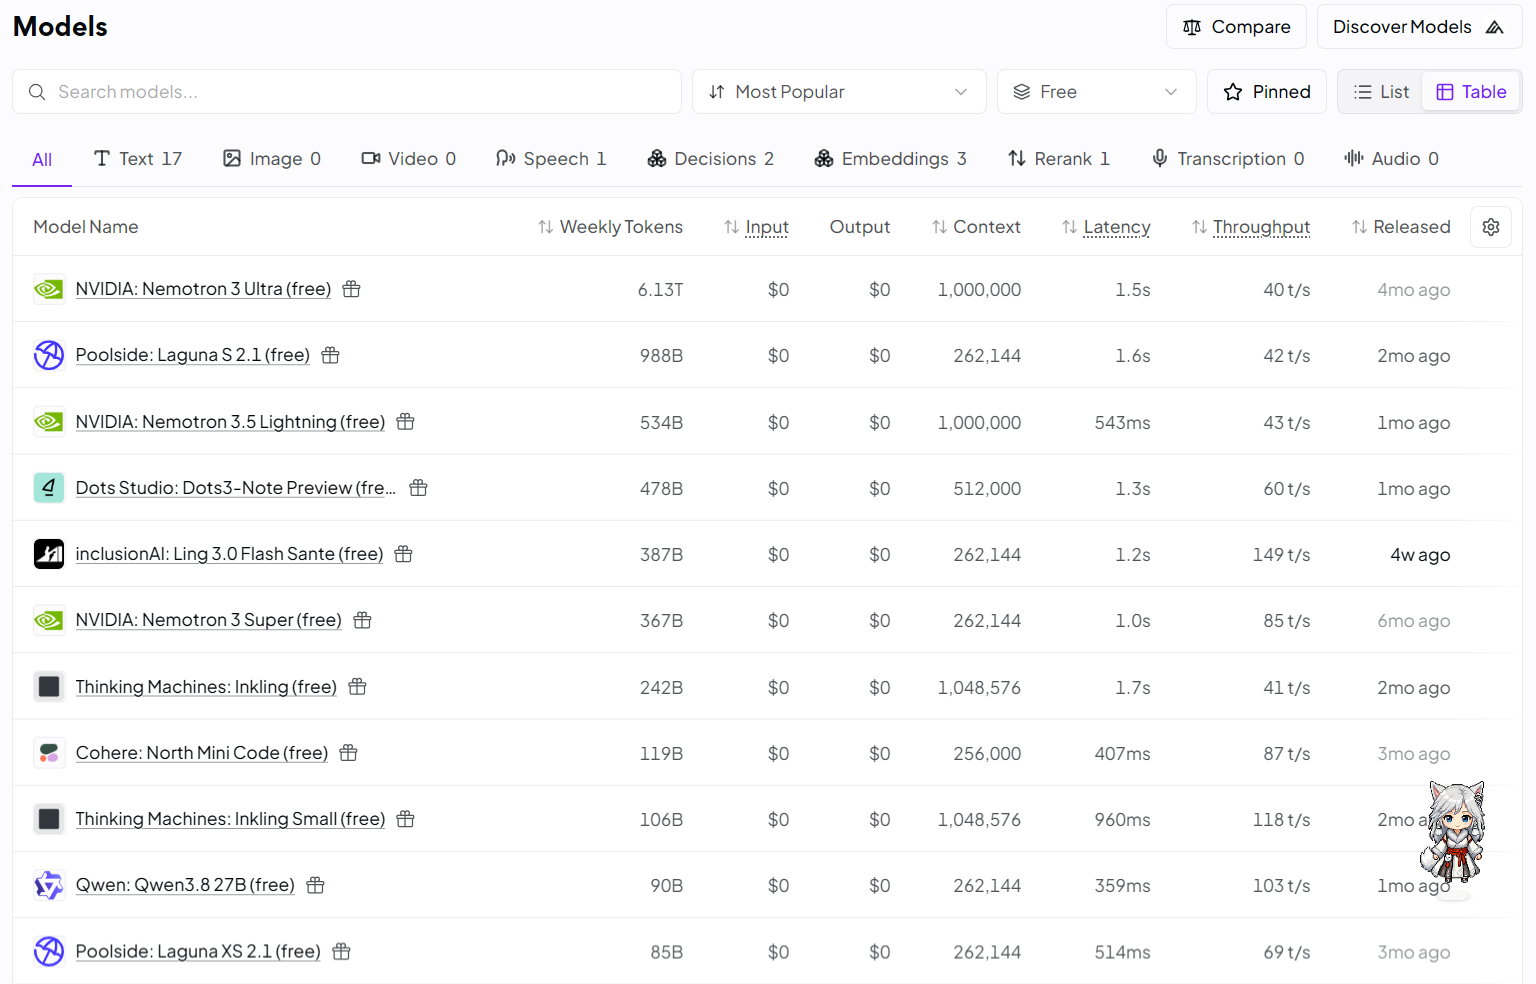The width and height of the screenshot is (1536, 984).
Task: Click the Compare button
Action: [1236, 27]
